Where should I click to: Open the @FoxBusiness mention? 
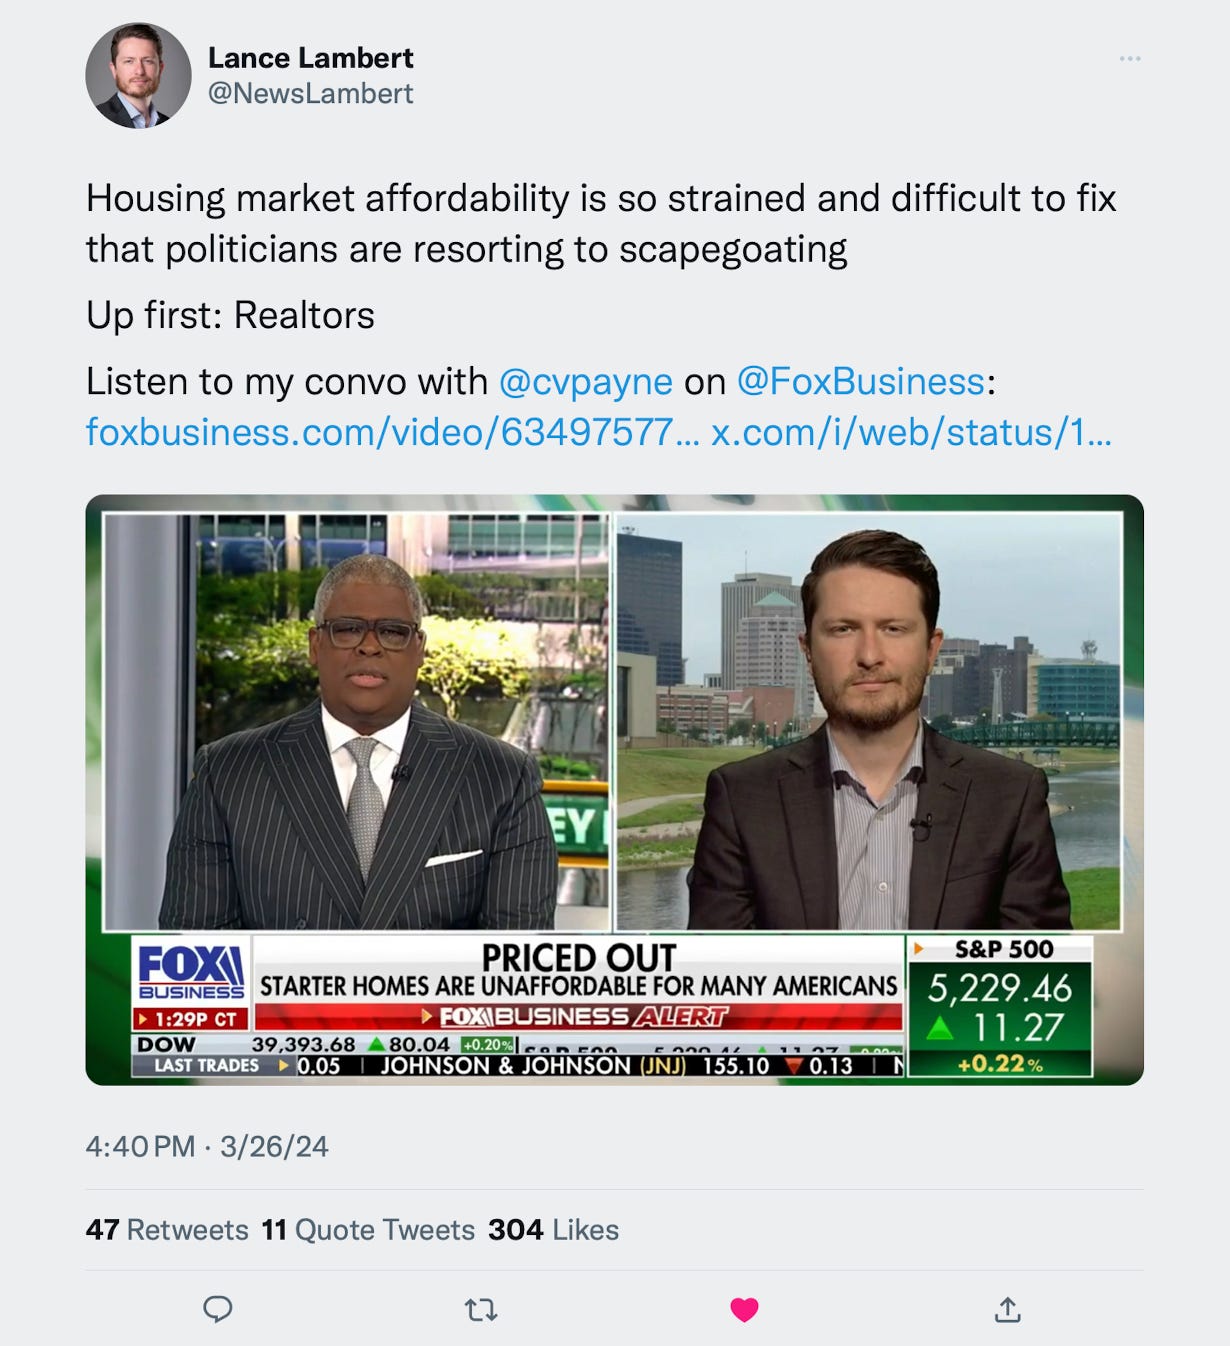click(x=861, y=381)
